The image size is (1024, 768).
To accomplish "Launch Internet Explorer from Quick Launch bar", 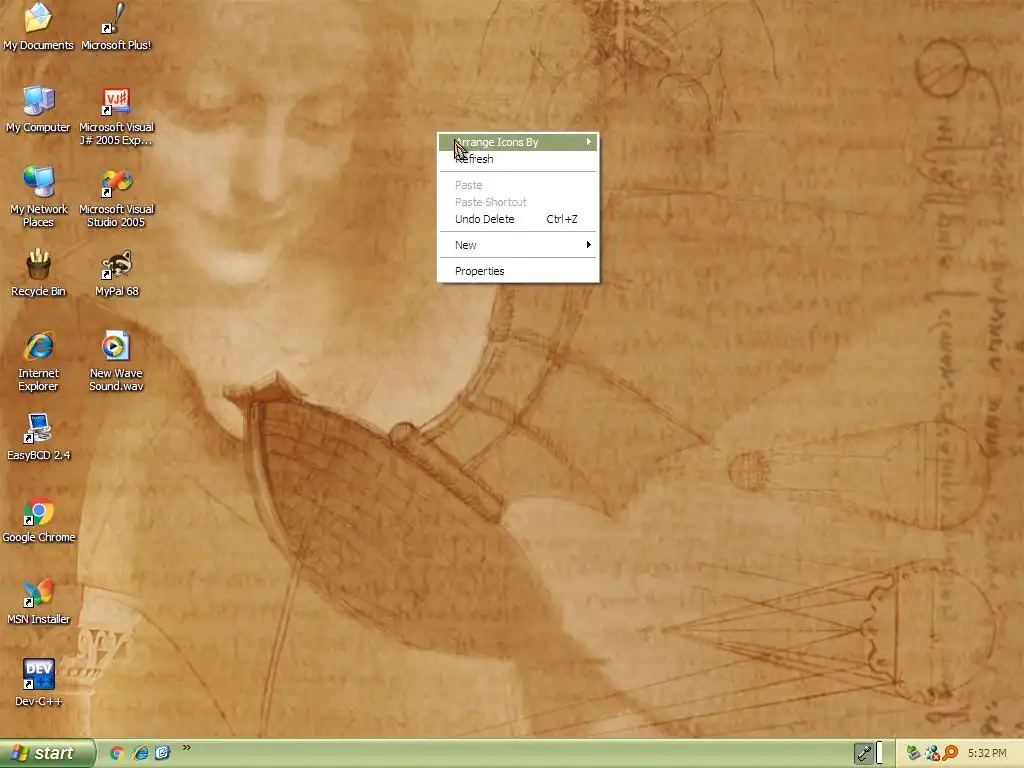I will [140, 753].
